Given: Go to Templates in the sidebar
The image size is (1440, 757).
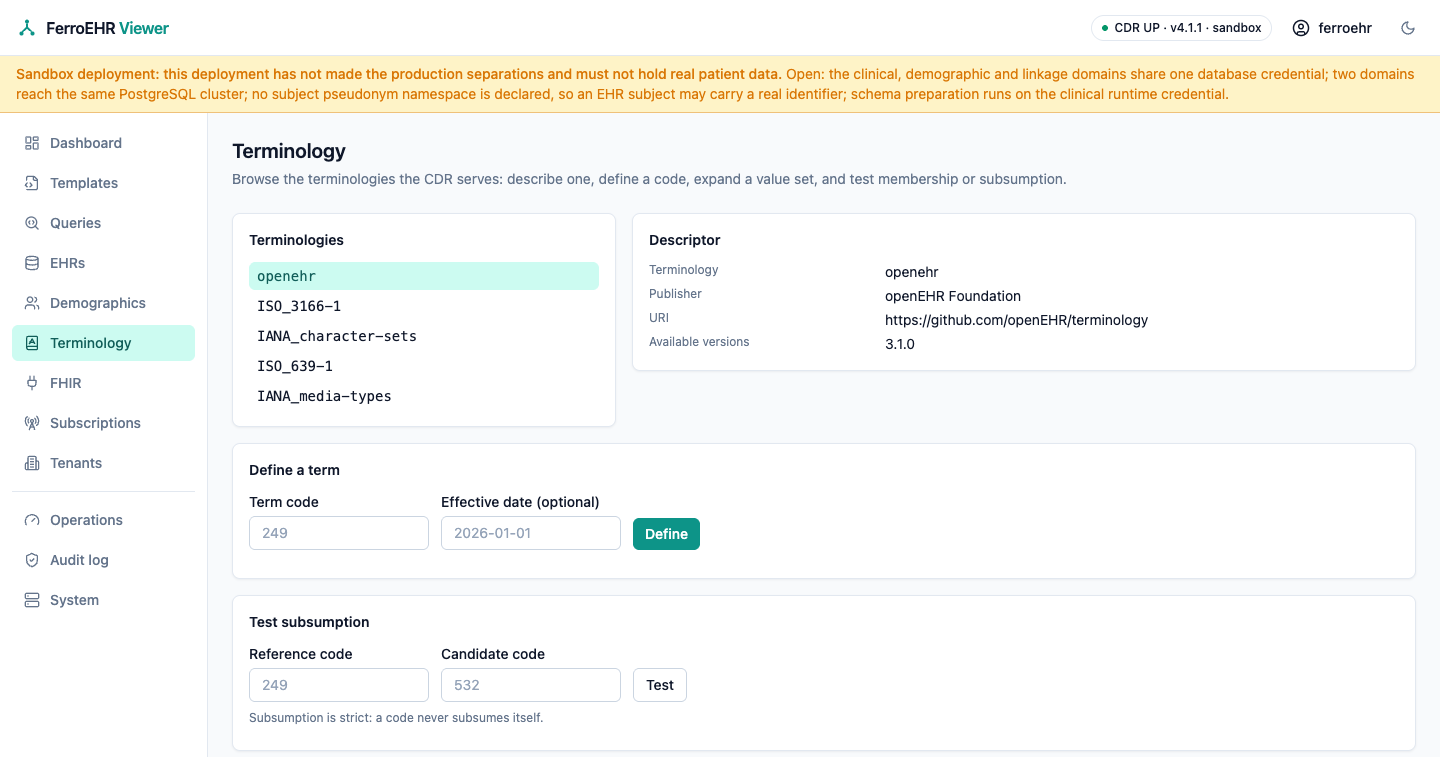Looking at the screenshot, I should click(x=103, y=183).
